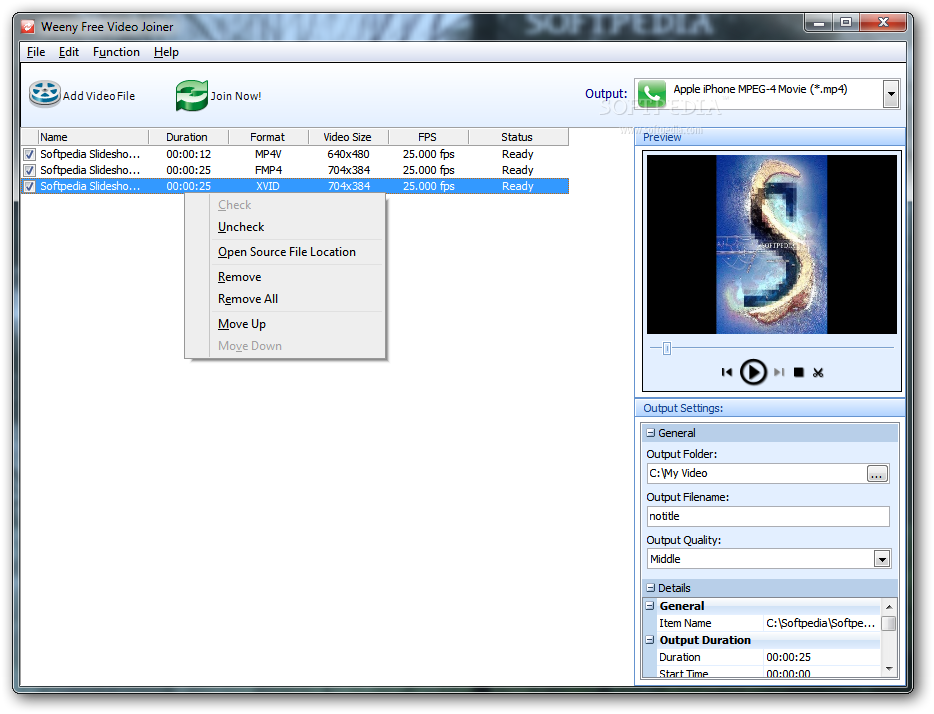Toggle checkbox of the FMP4 video row
The image size is (934, 714).
(x=29, y=170)
